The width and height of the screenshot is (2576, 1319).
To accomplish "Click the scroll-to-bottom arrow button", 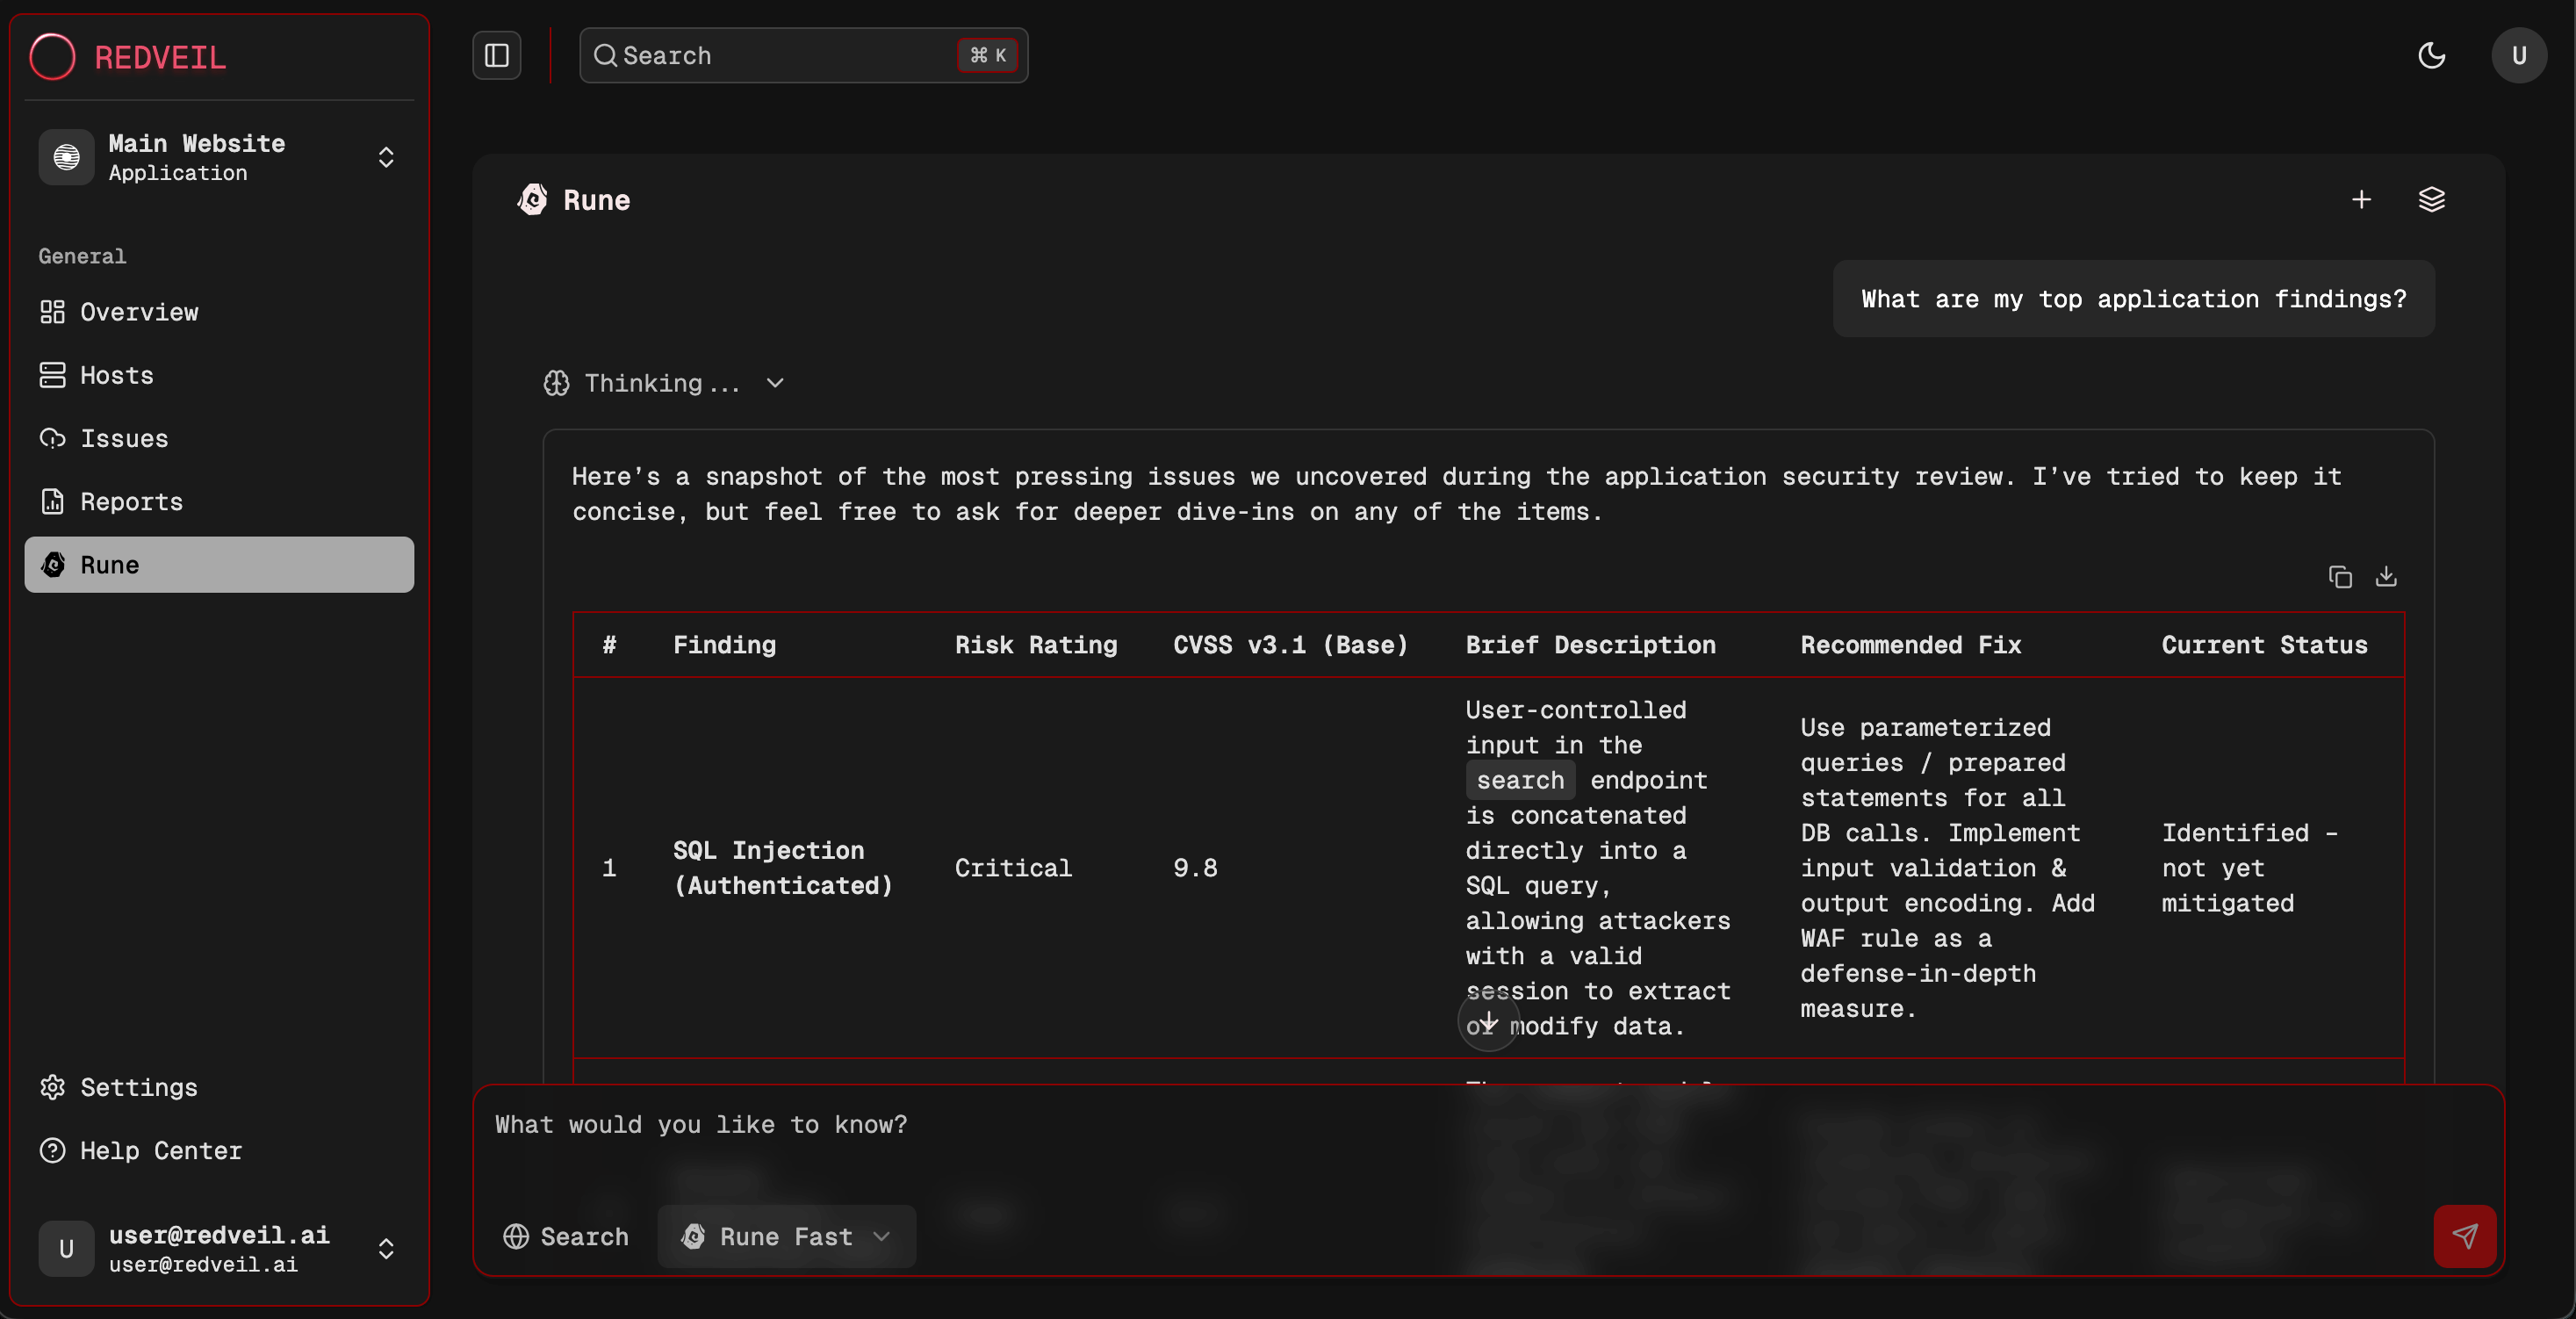I will (x=1488, y=1021).
